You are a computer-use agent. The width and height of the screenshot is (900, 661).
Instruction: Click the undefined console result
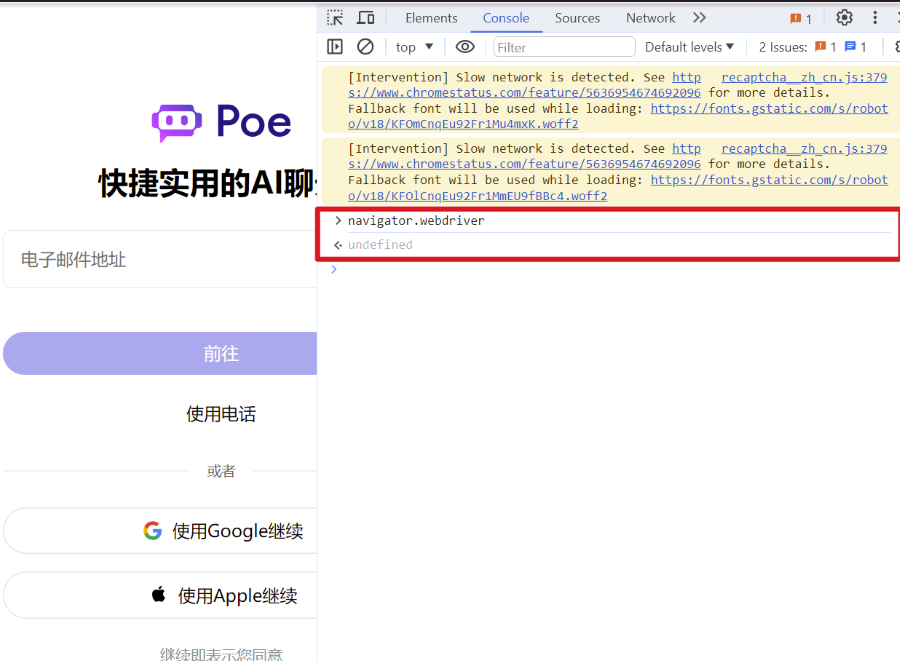(380, 244)
